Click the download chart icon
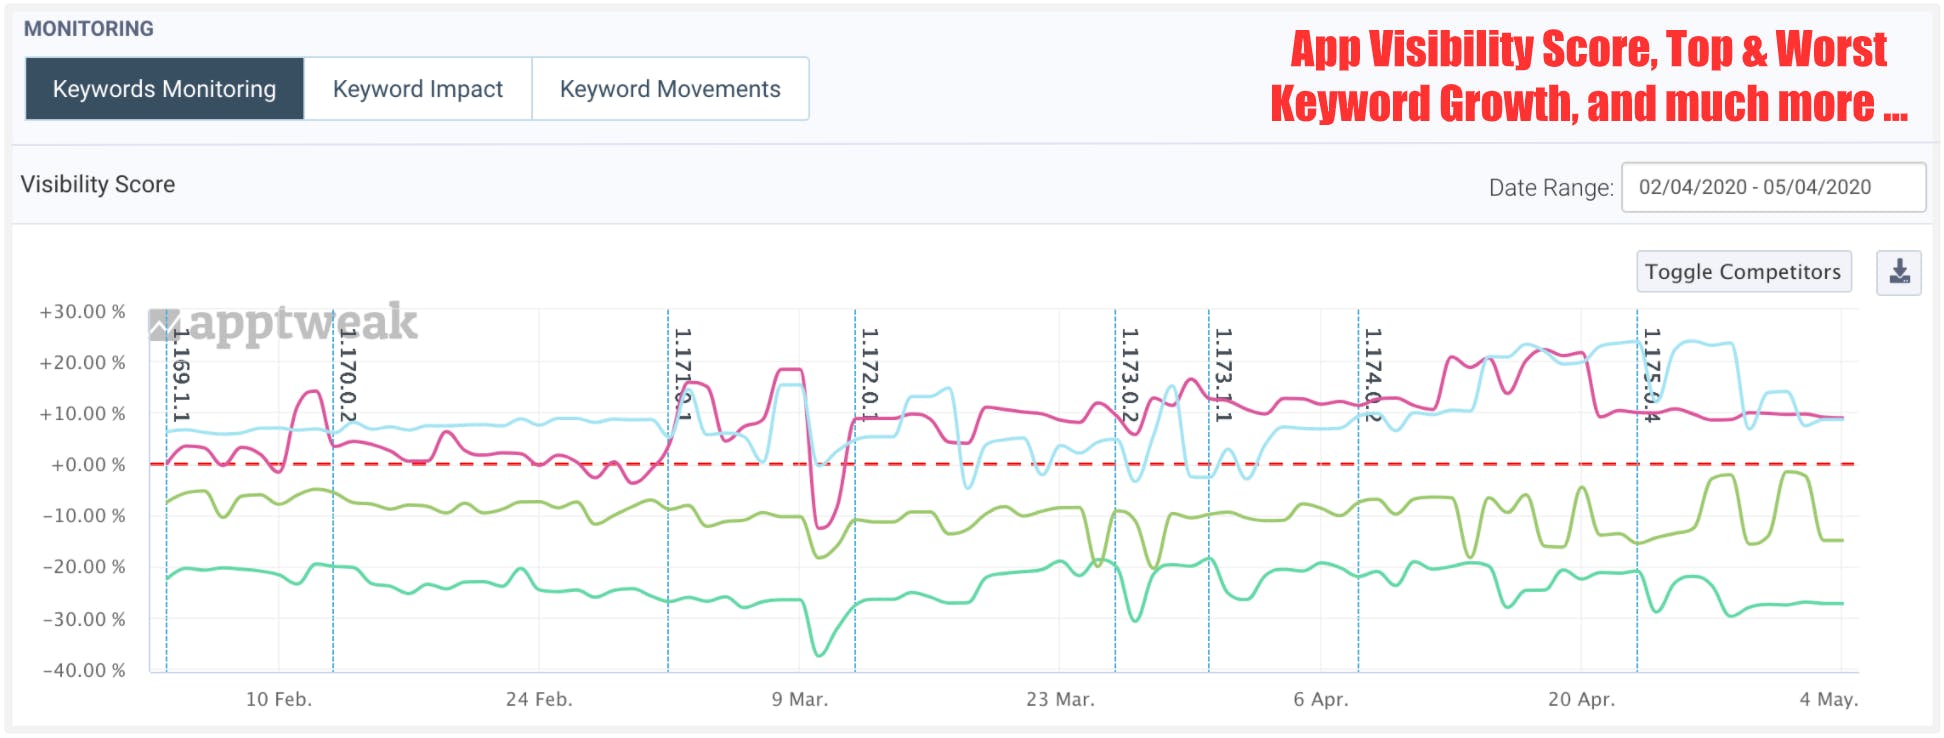 1899,272
